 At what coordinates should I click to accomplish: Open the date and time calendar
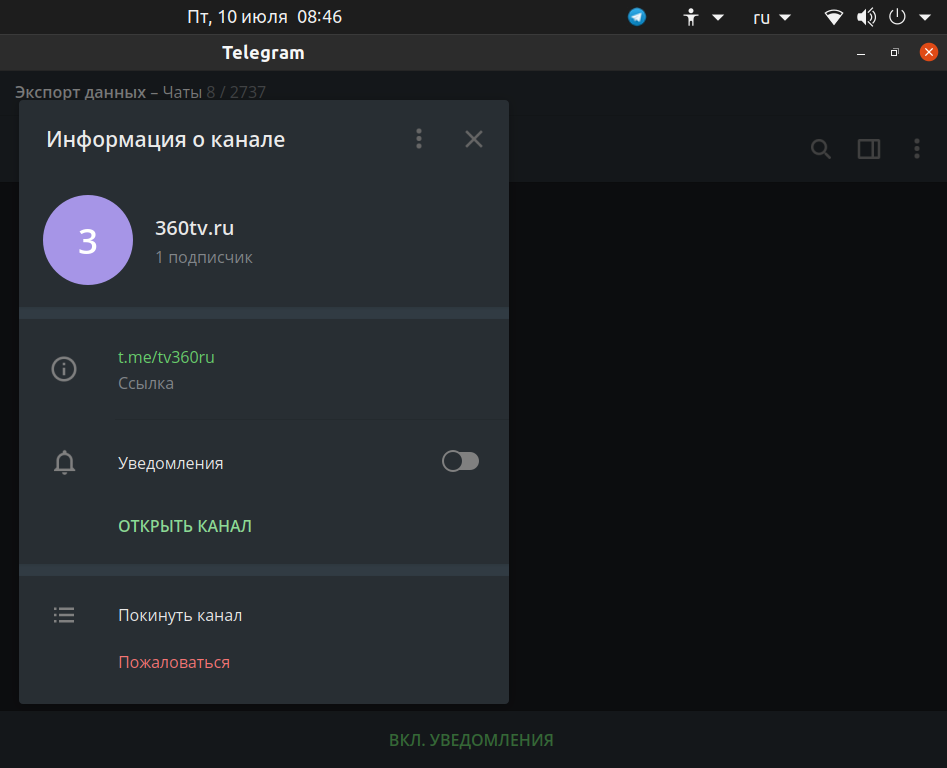pos(265,17)
